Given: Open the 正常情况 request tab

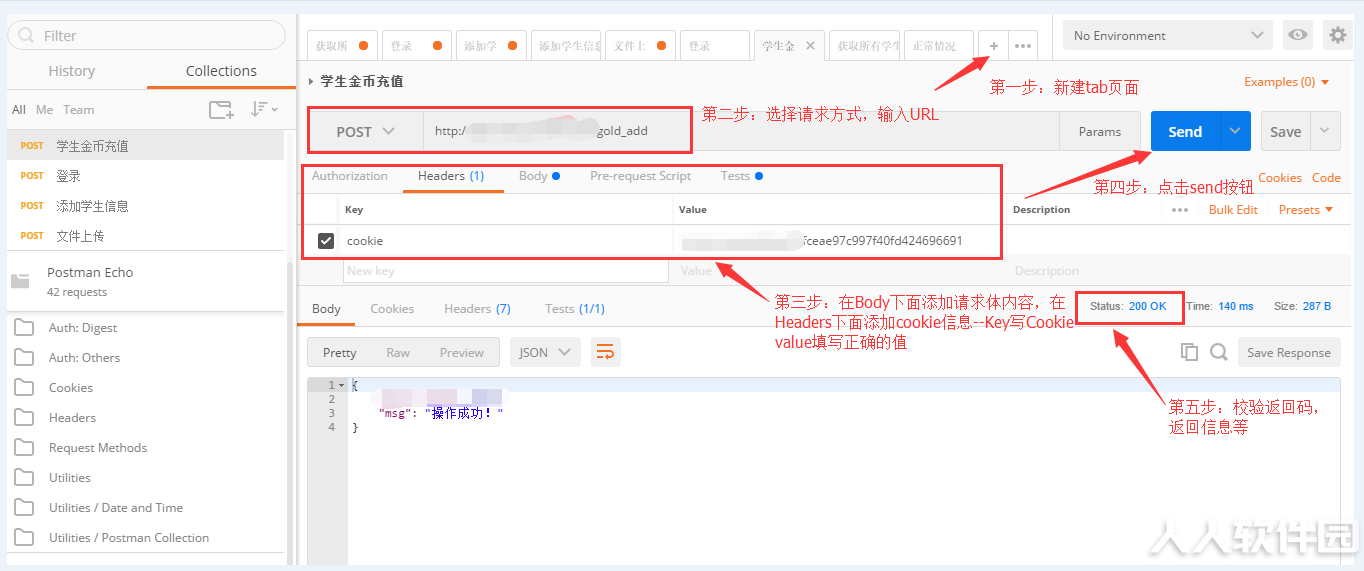Looking at the screenshot, I should point(938,46).
